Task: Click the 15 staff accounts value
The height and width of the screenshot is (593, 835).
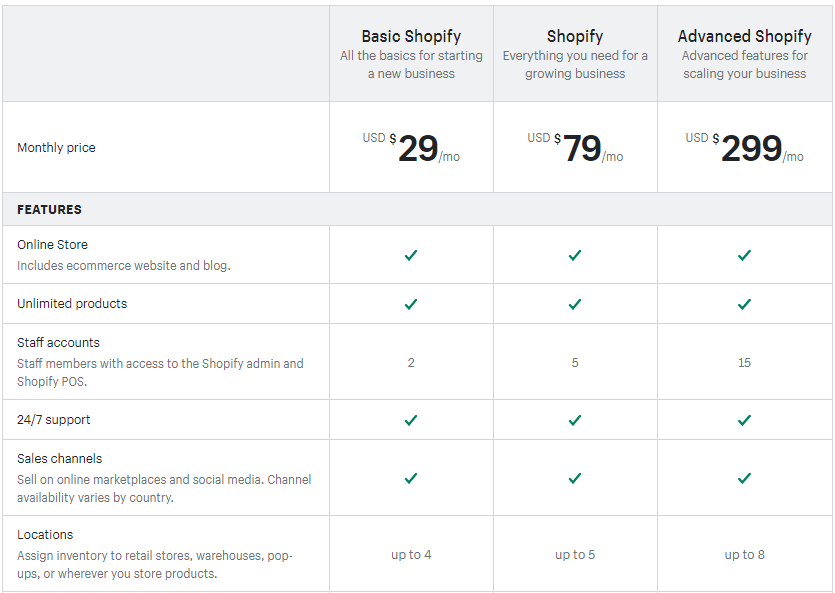Action: coord(744,362)
